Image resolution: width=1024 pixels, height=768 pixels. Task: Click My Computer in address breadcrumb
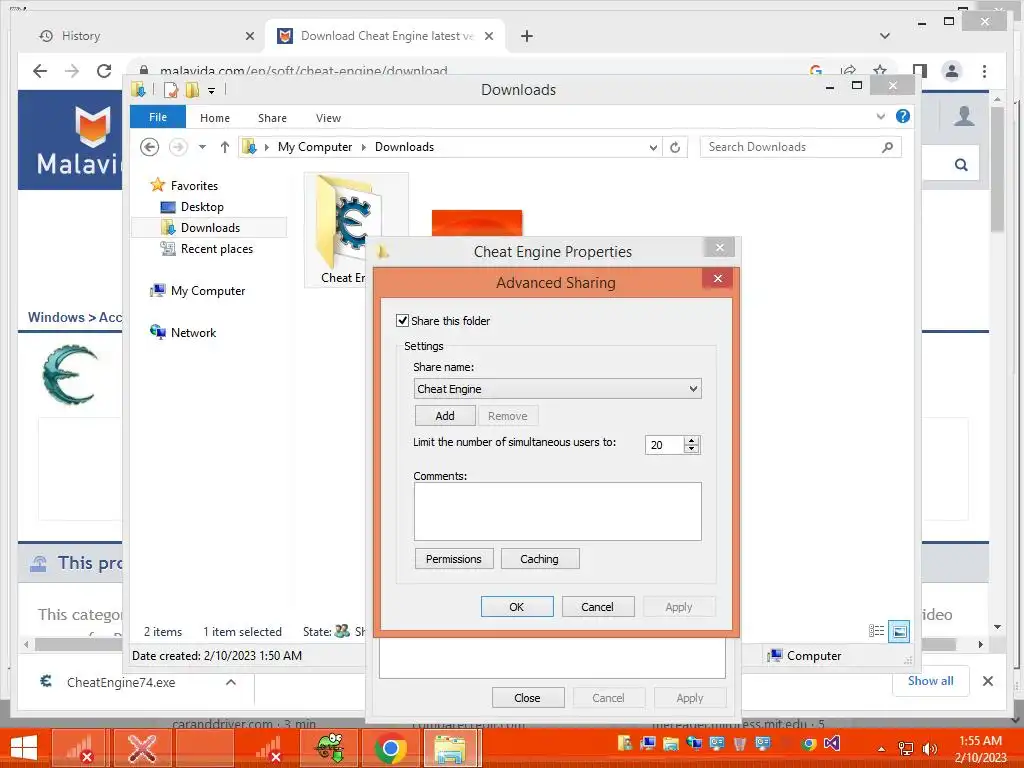point(315,147)
